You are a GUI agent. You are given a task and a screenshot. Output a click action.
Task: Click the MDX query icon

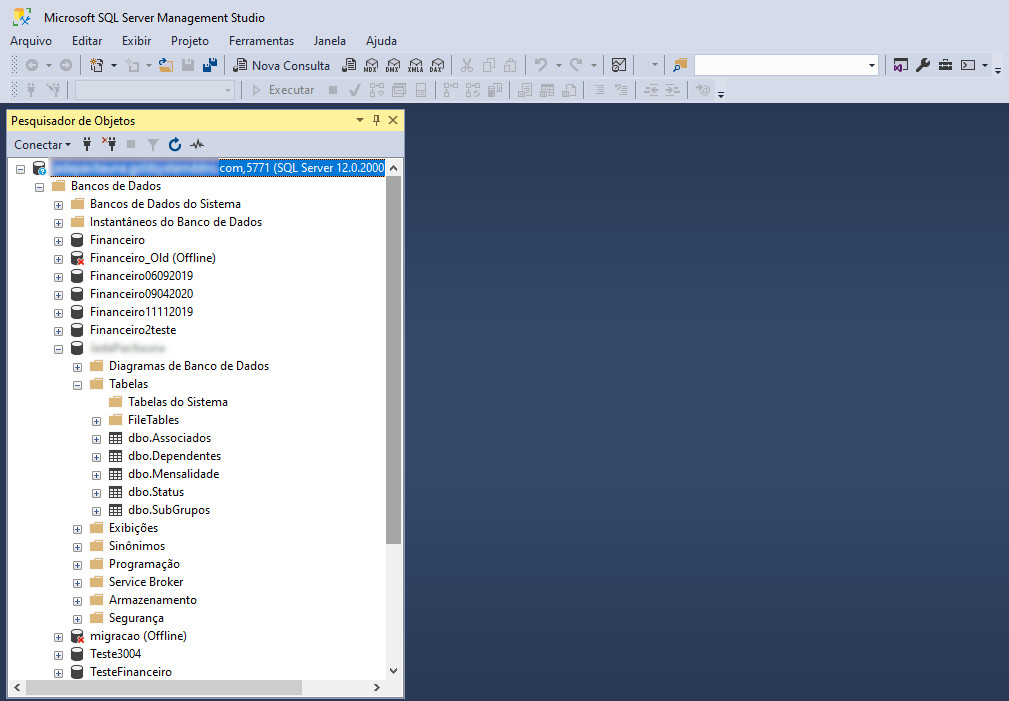[x=371, y=65]
